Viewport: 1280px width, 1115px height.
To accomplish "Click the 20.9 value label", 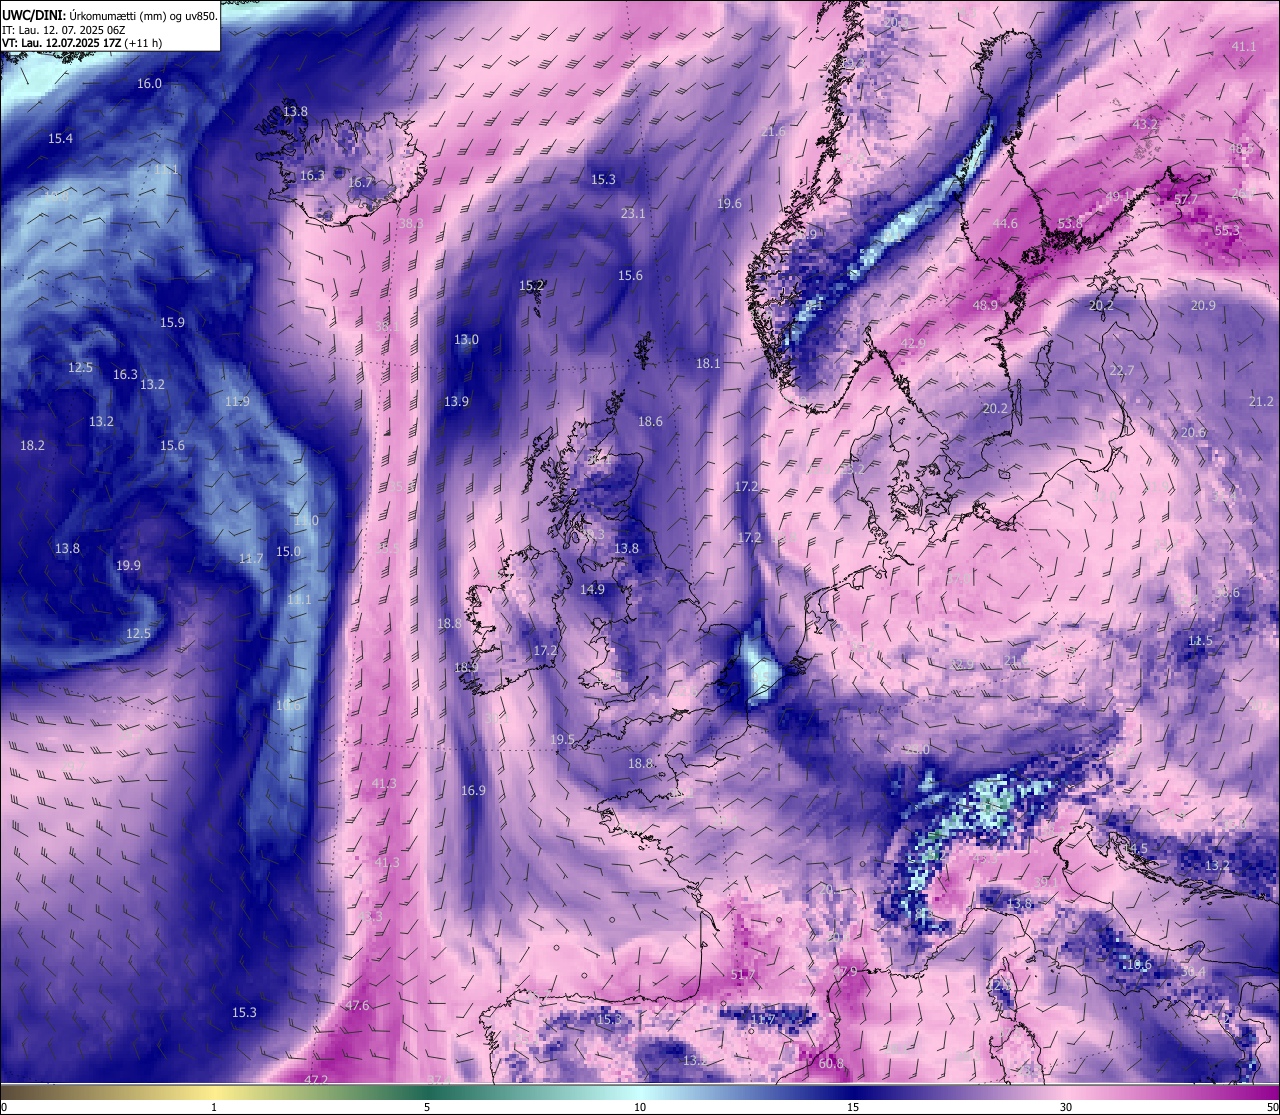I will point(1204,306).
